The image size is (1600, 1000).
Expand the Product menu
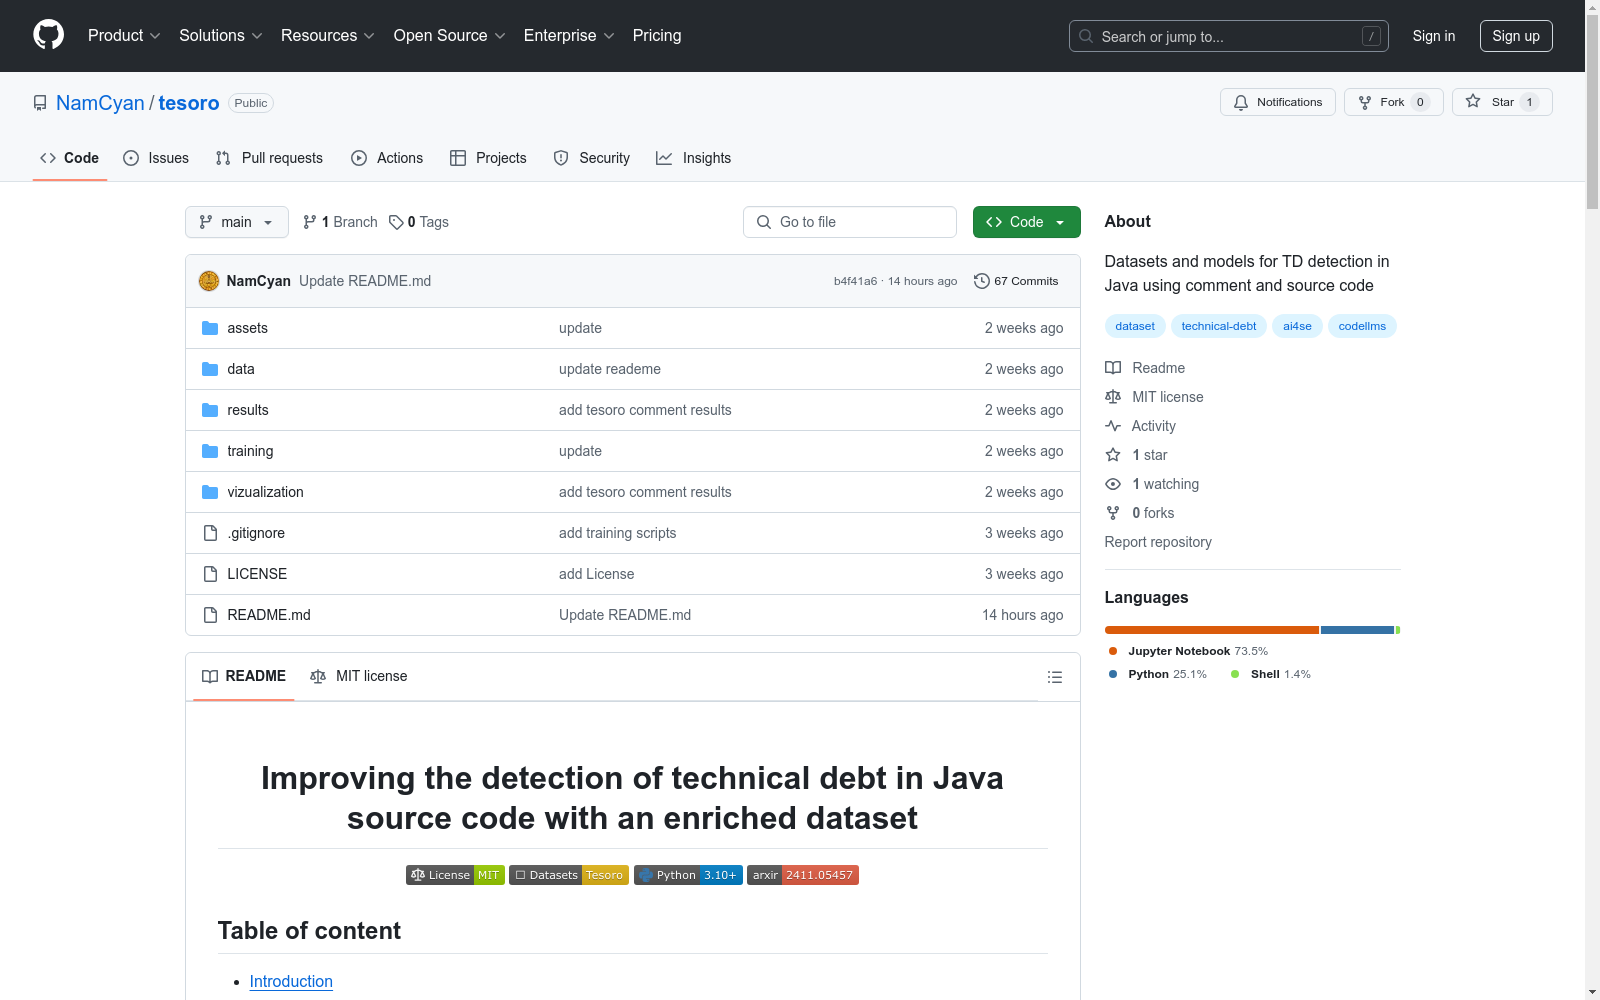pyautogui.click(x=124, y=36)
